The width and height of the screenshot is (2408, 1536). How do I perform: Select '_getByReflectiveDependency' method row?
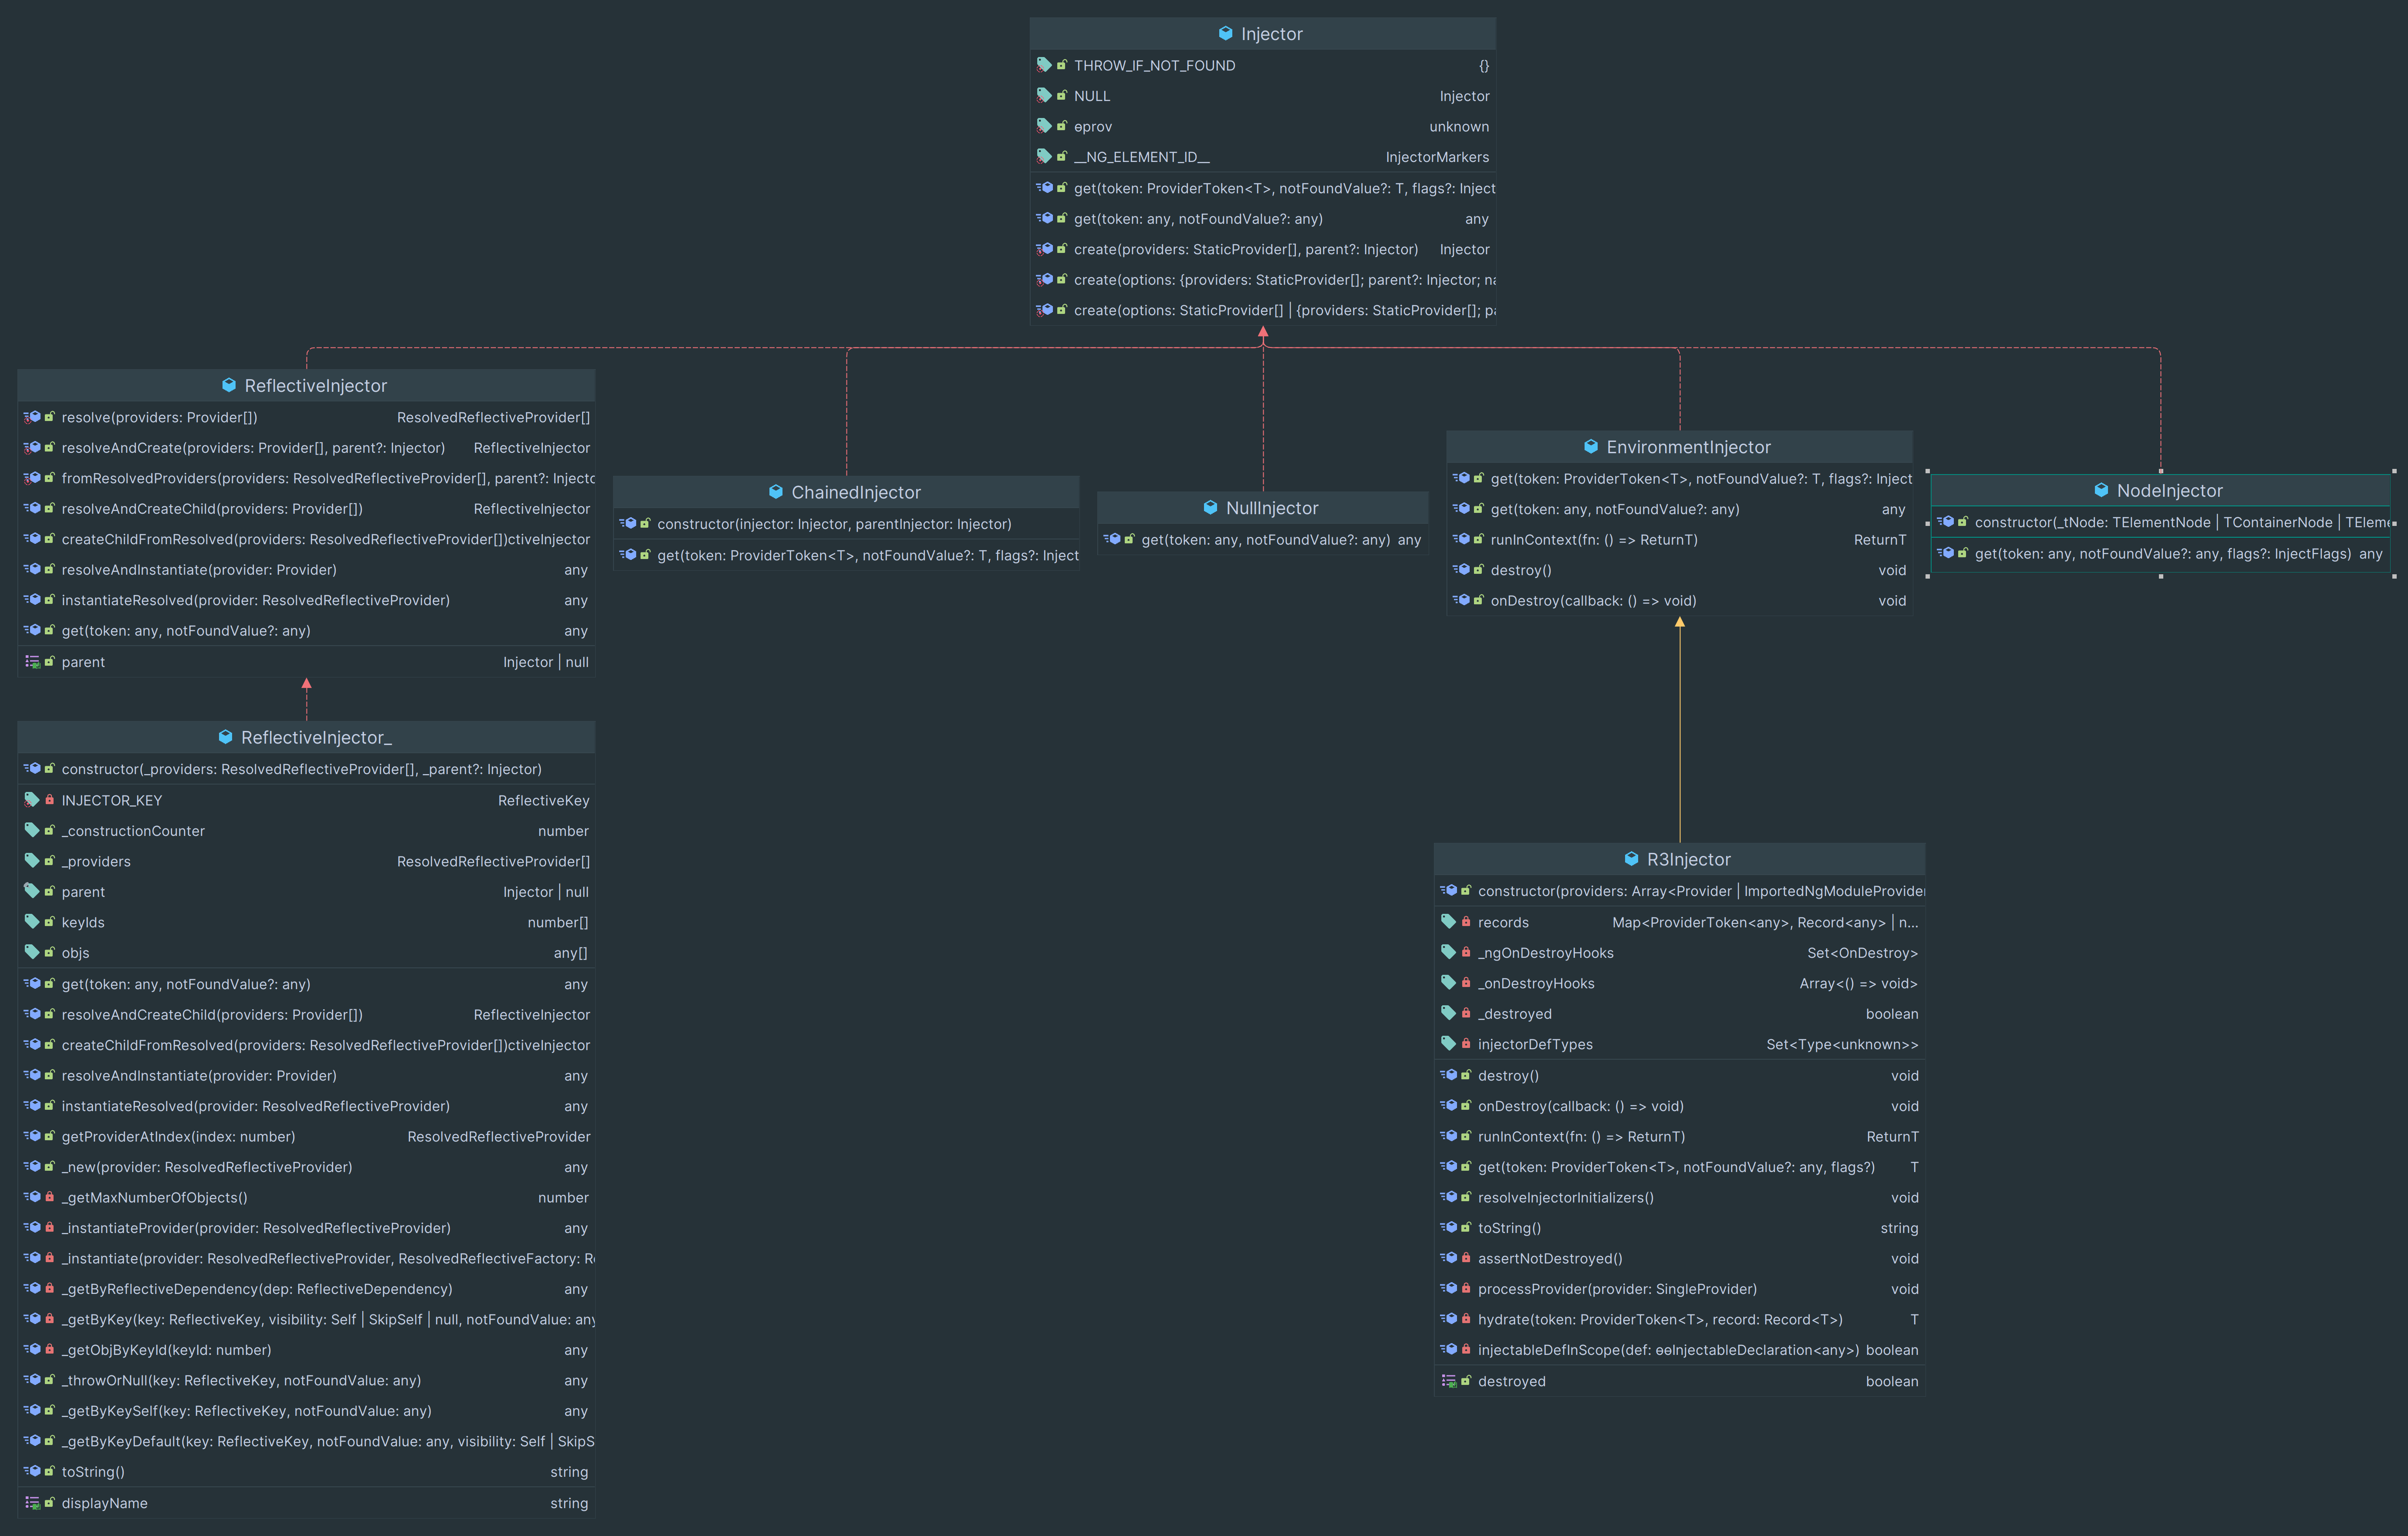(306, 1289)
